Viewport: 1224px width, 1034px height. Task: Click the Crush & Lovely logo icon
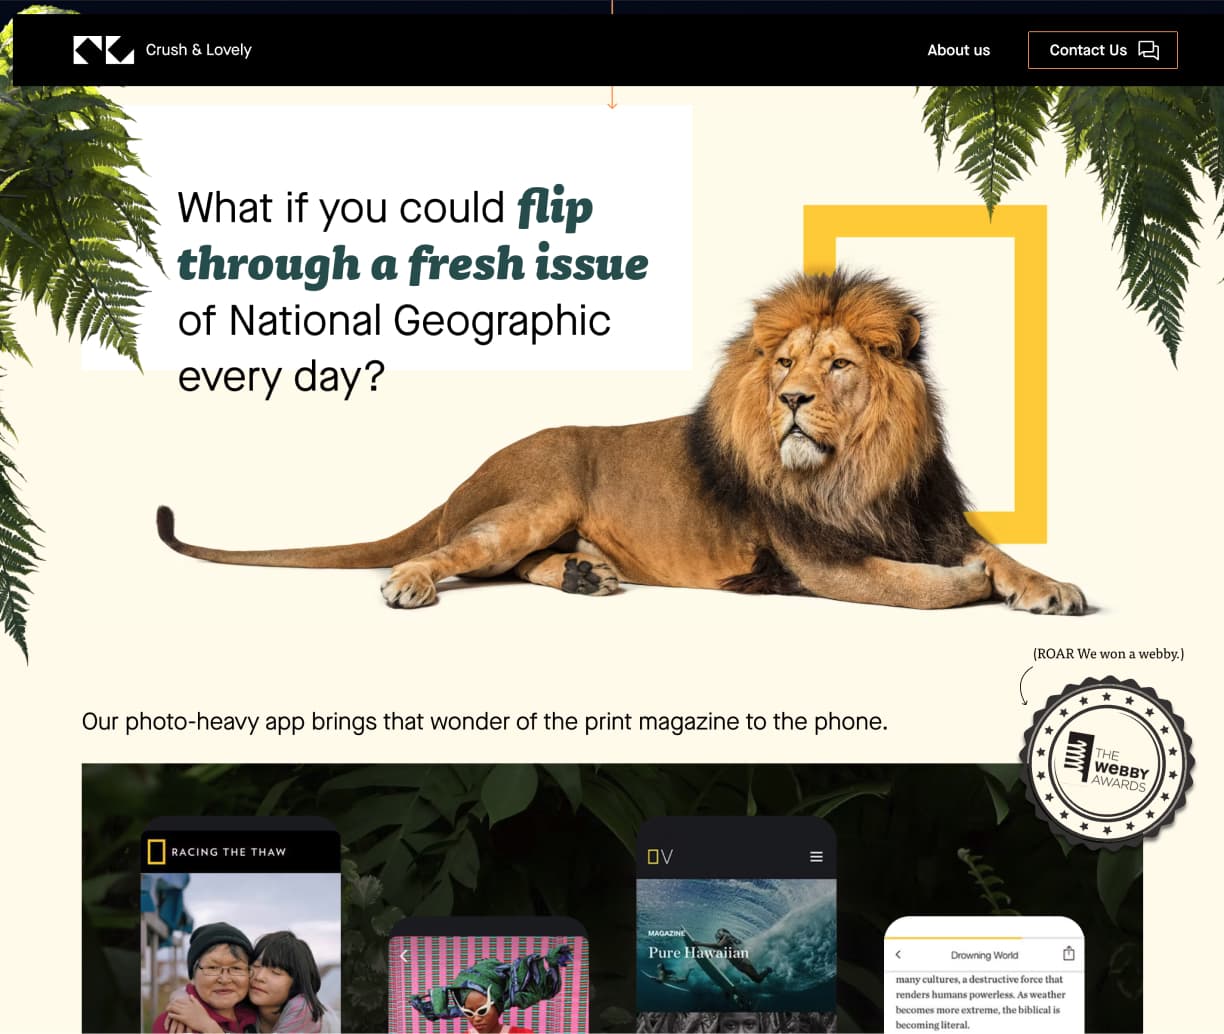pyautogui.click(x=103, y=50)
